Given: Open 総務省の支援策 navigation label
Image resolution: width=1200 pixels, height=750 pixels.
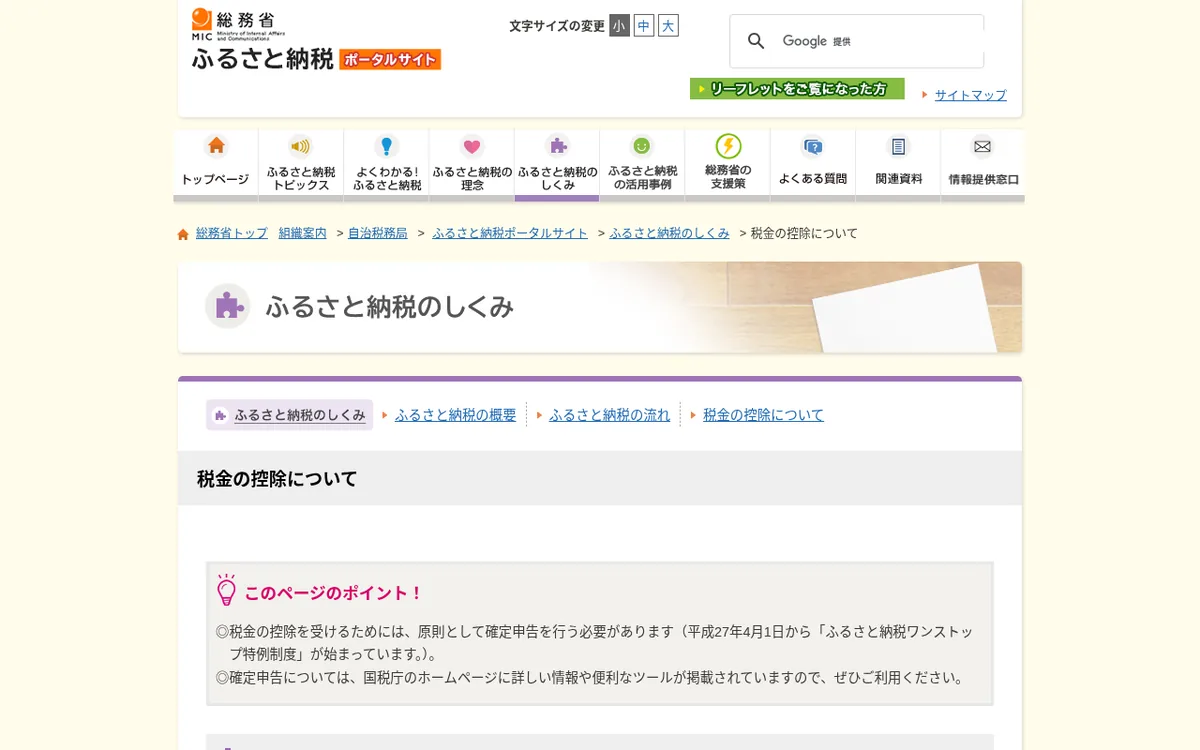Looking at the screenshot, I should (x=728, y=177).
